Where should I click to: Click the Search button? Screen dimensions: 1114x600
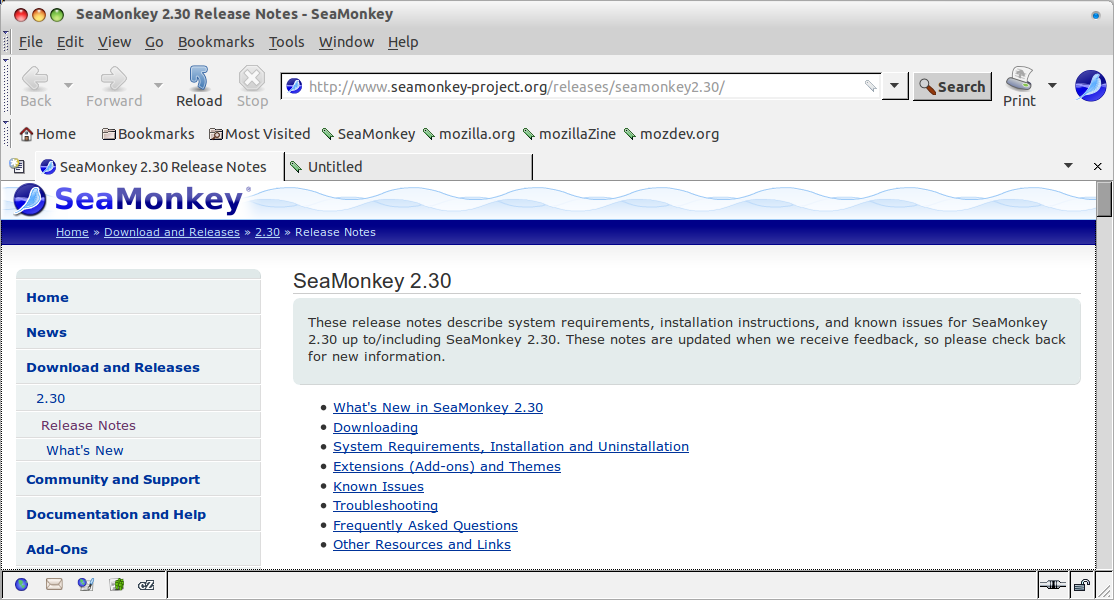(952, 87)
